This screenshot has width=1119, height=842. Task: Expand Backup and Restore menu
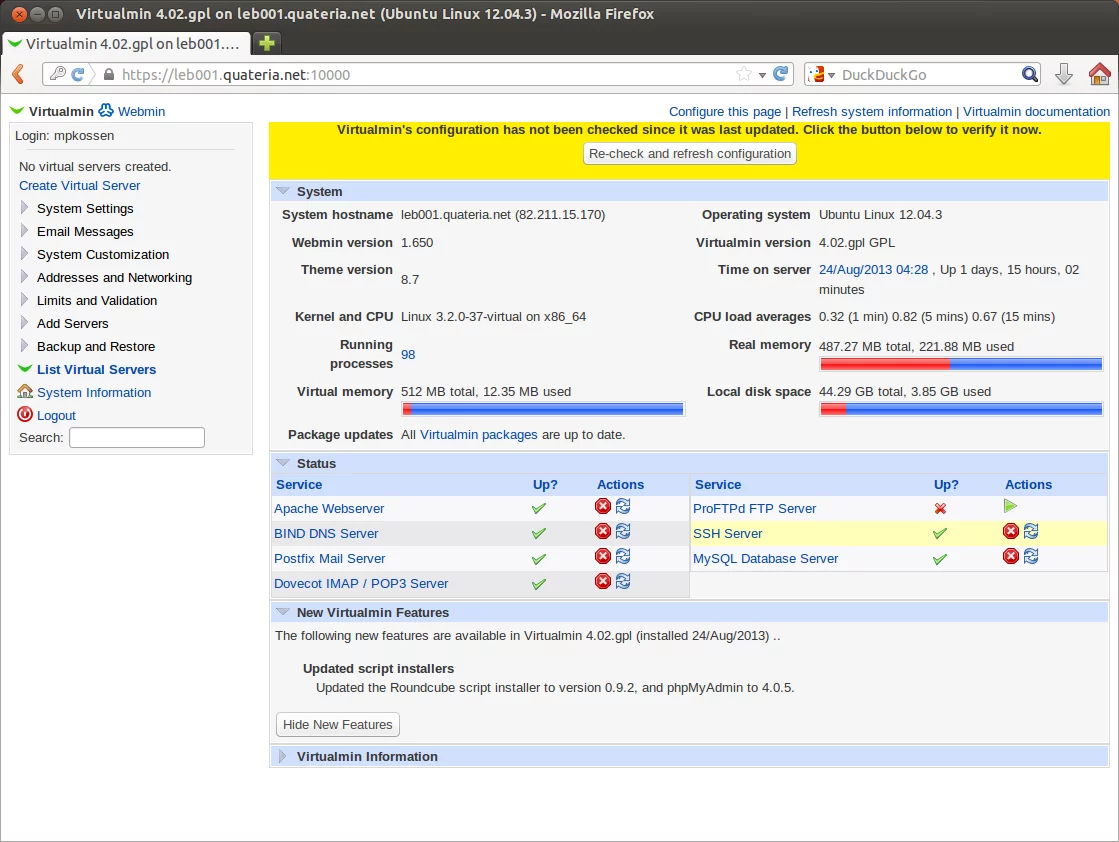[x=24, y=345]
